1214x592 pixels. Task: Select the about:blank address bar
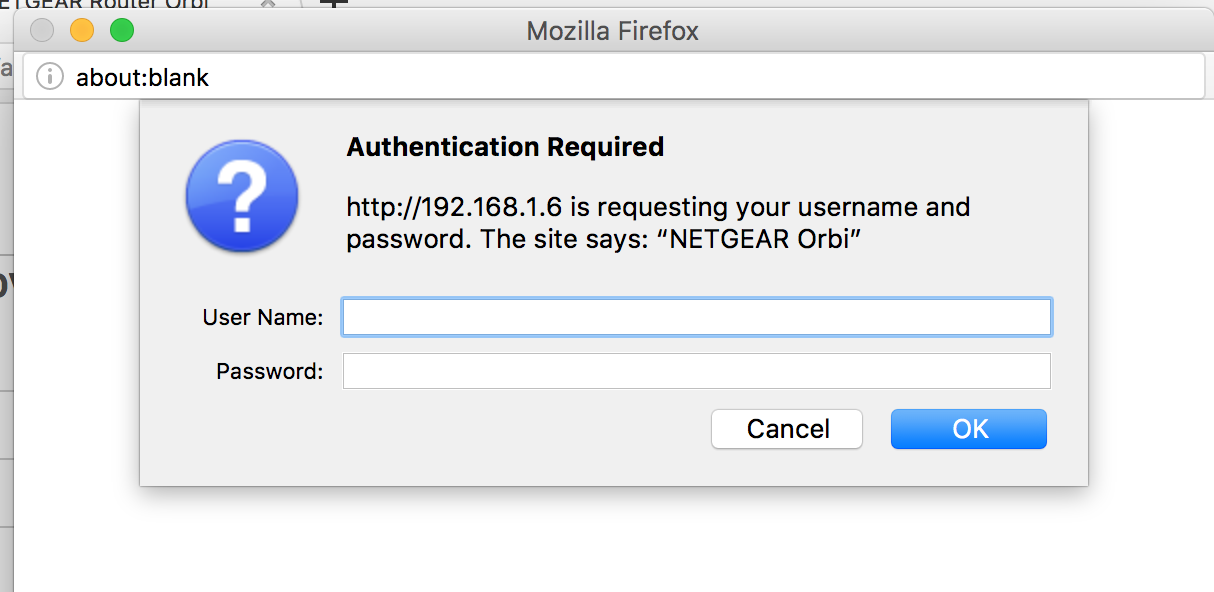(x=600, y=77)
